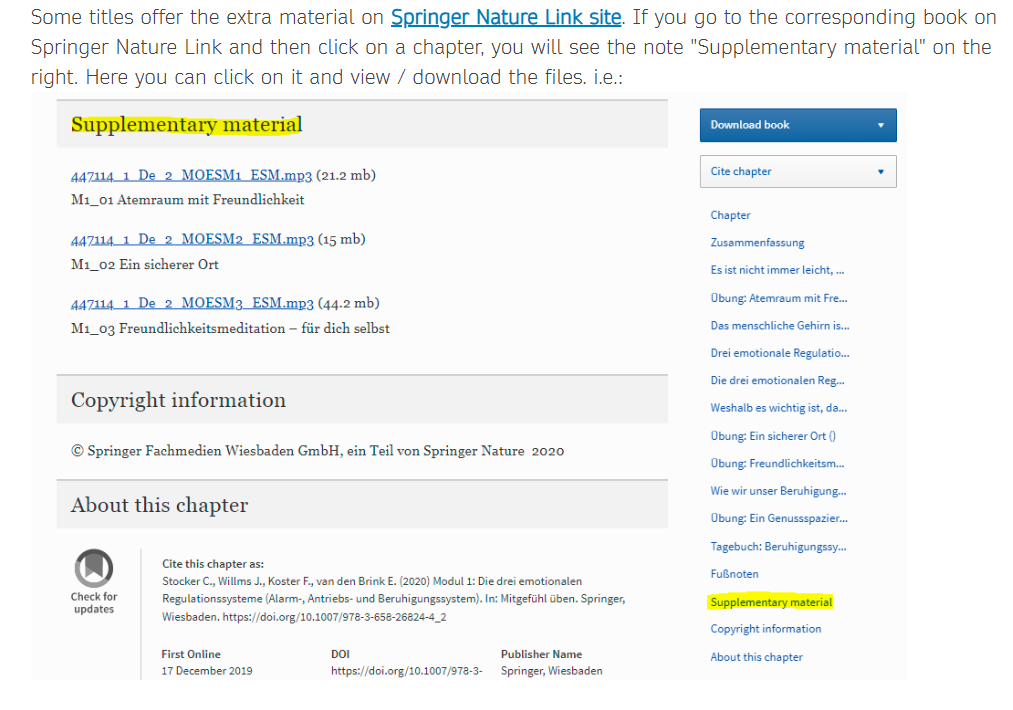Screen dimensions: 1013x710
Task: Jump to Fußnoten section
Action: point(735,574)
